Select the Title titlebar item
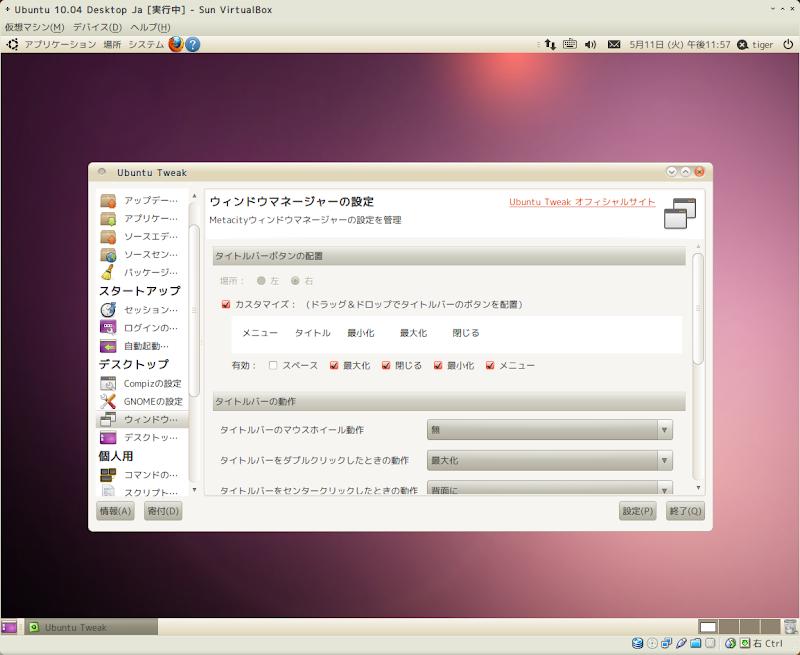This screenshot has width=800, height=655. click(x=313, y=333)
